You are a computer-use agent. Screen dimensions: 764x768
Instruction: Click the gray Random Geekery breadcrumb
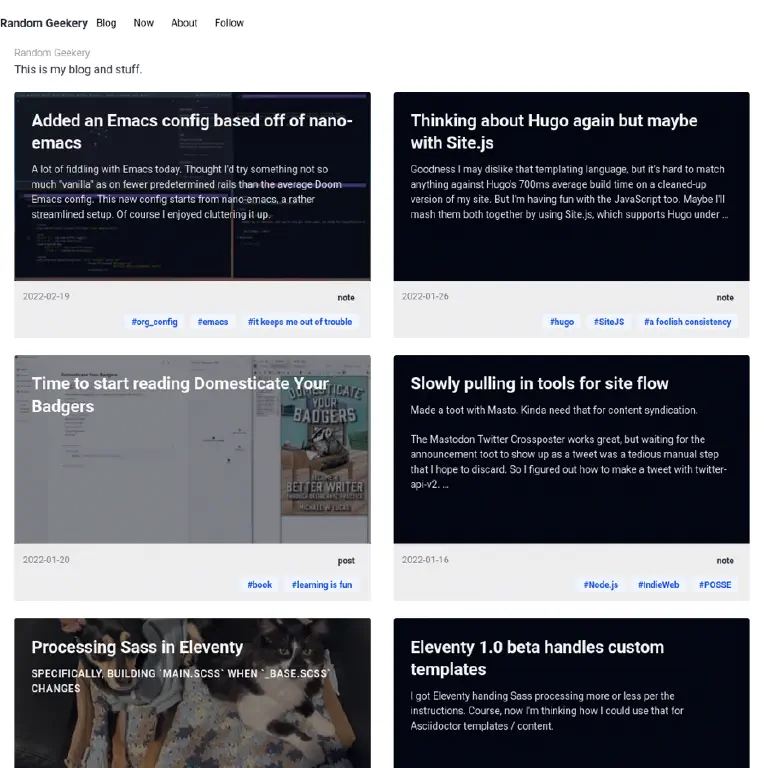[x=52, y=53]
